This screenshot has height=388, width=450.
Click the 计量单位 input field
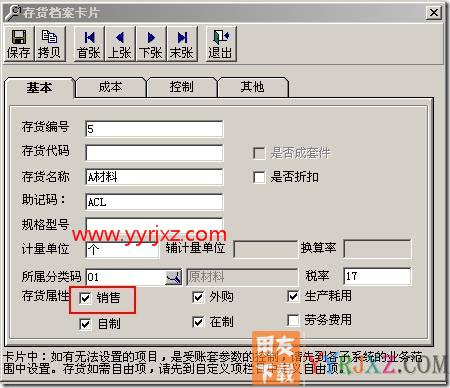(122, 249)
